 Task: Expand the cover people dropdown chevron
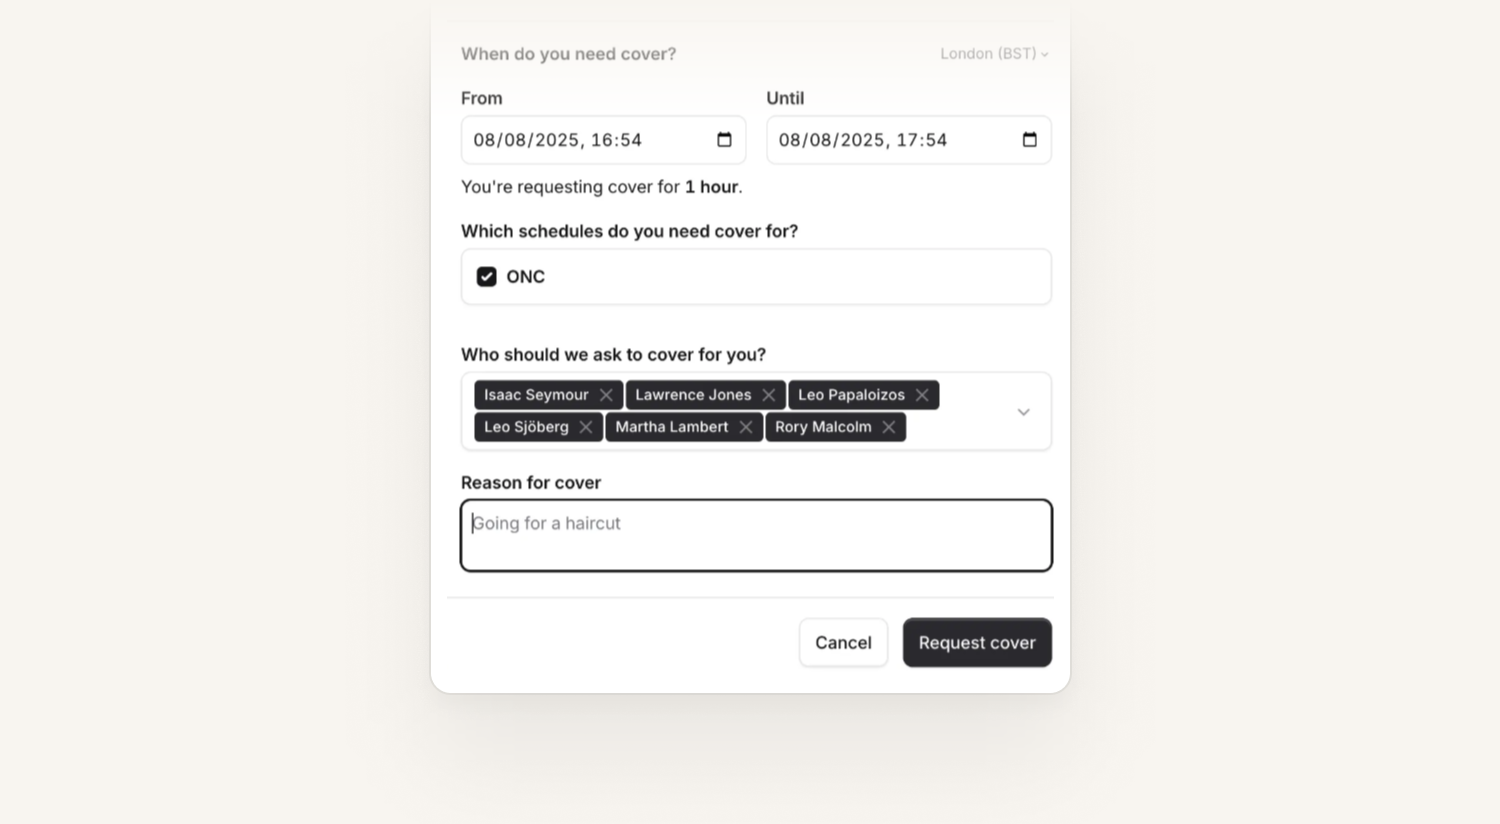1023,412
